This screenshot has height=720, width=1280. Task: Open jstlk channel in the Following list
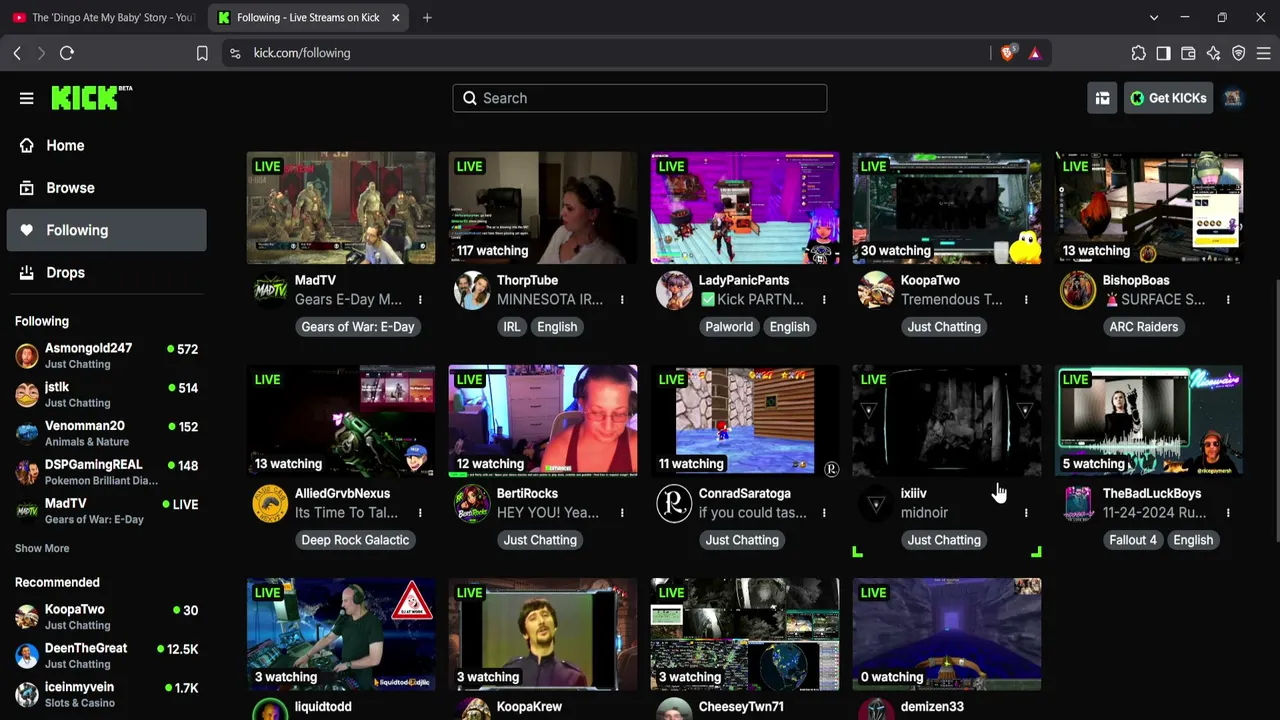tap(106, 394)
